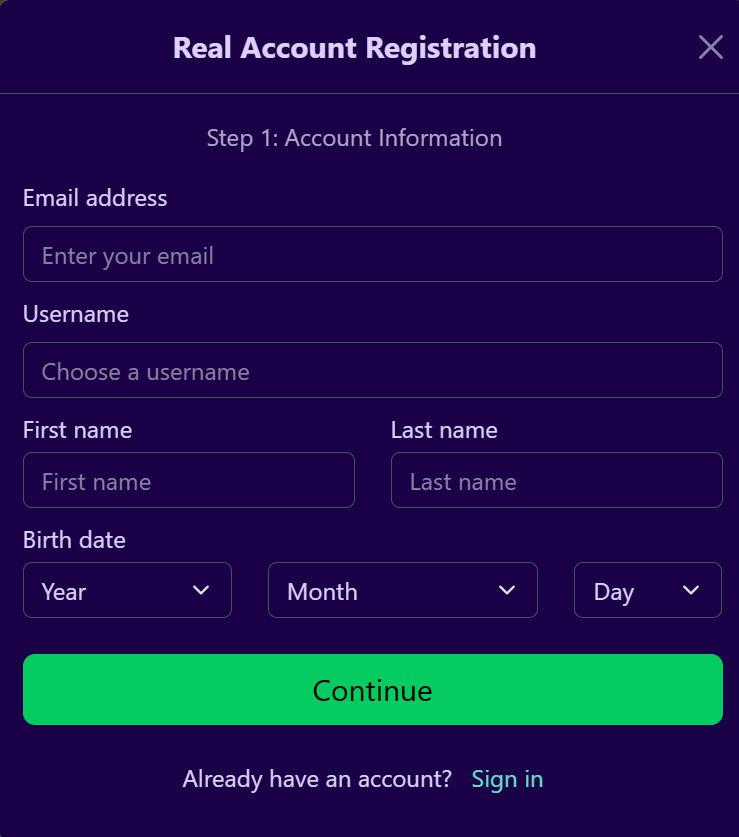
Task: Follow the Sign in link
Action: coord(507,779)
